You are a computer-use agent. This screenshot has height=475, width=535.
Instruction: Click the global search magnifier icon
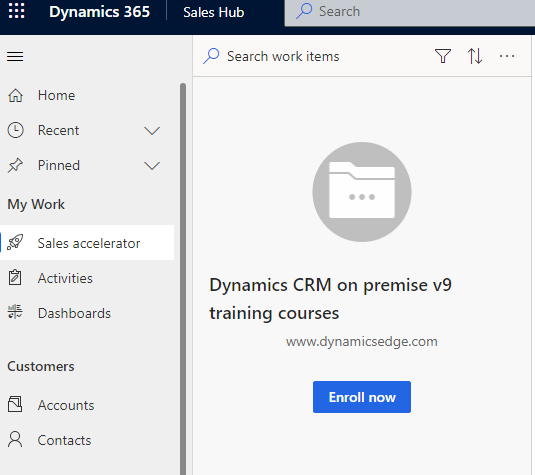[x=304, y=11]
